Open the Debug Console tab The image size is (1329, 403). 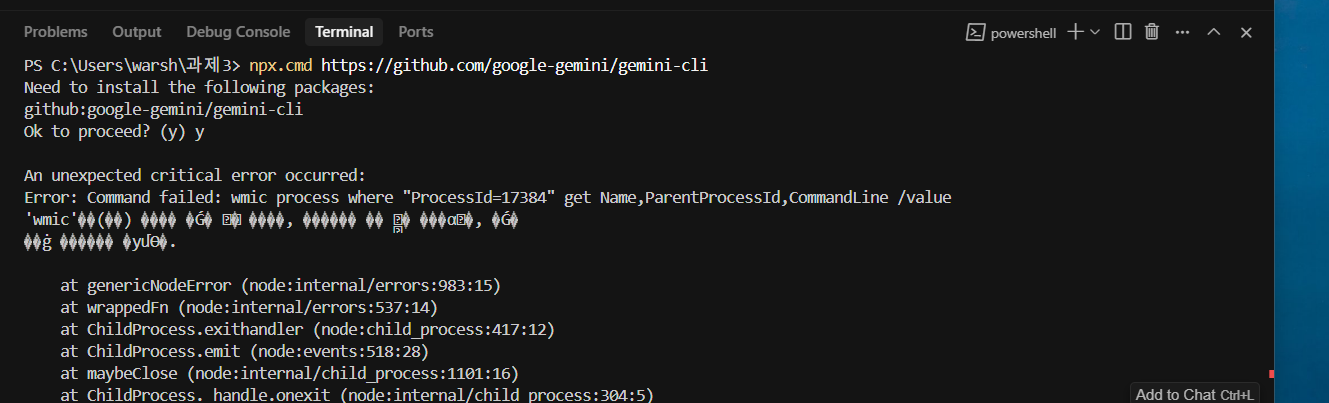pyautogui.click(x=238, y=32)
